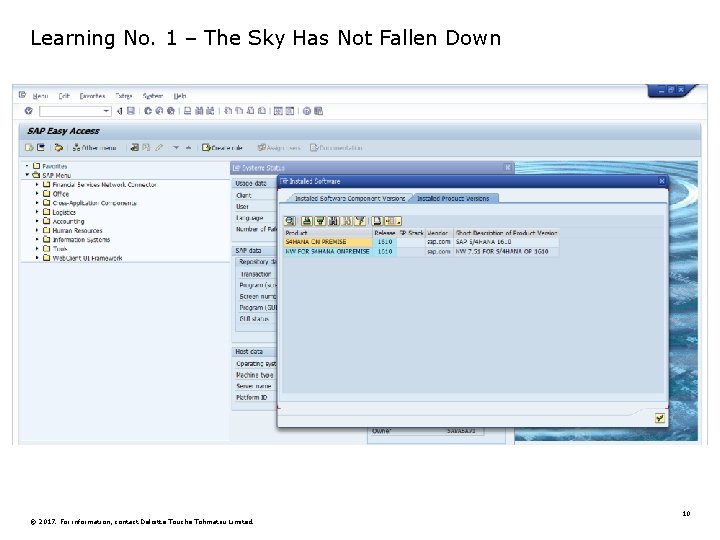This screenshot has height=540, width=720.
Task: Click the Assign users button
Action: 279,148
